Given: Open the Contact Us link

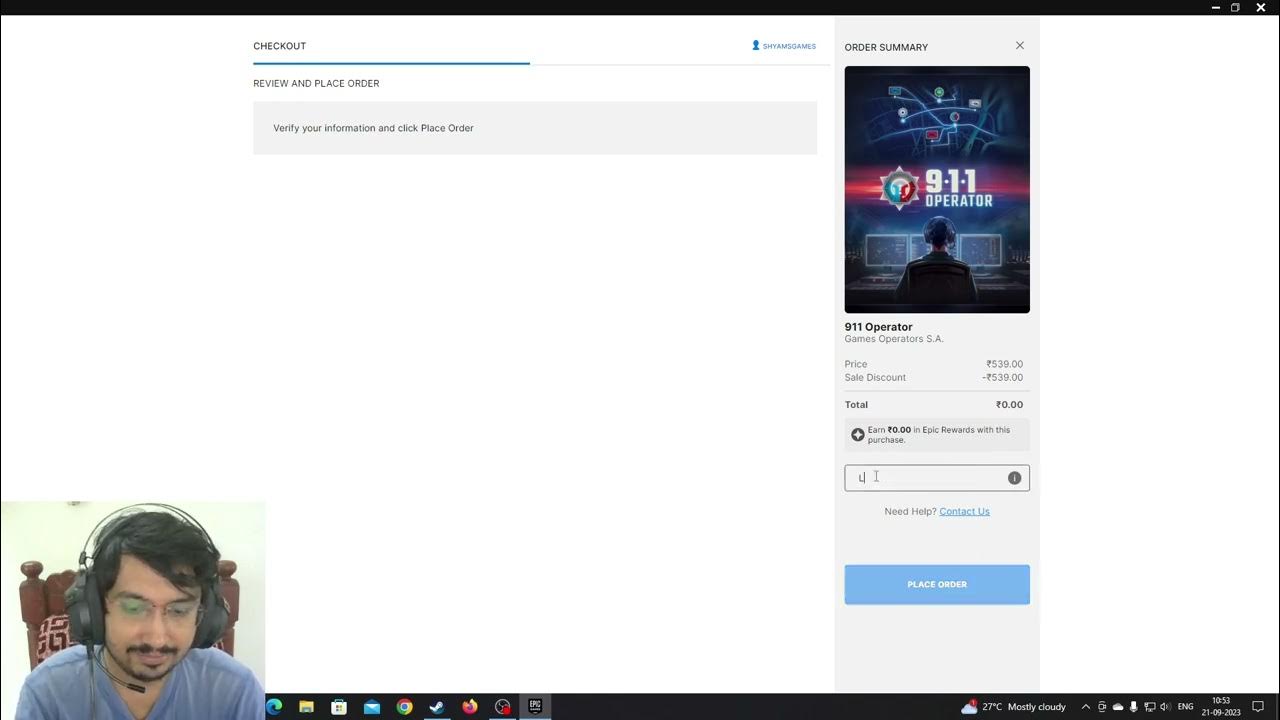Looking at the screenshot, I should pyautogui.click(x=964, y=511).
